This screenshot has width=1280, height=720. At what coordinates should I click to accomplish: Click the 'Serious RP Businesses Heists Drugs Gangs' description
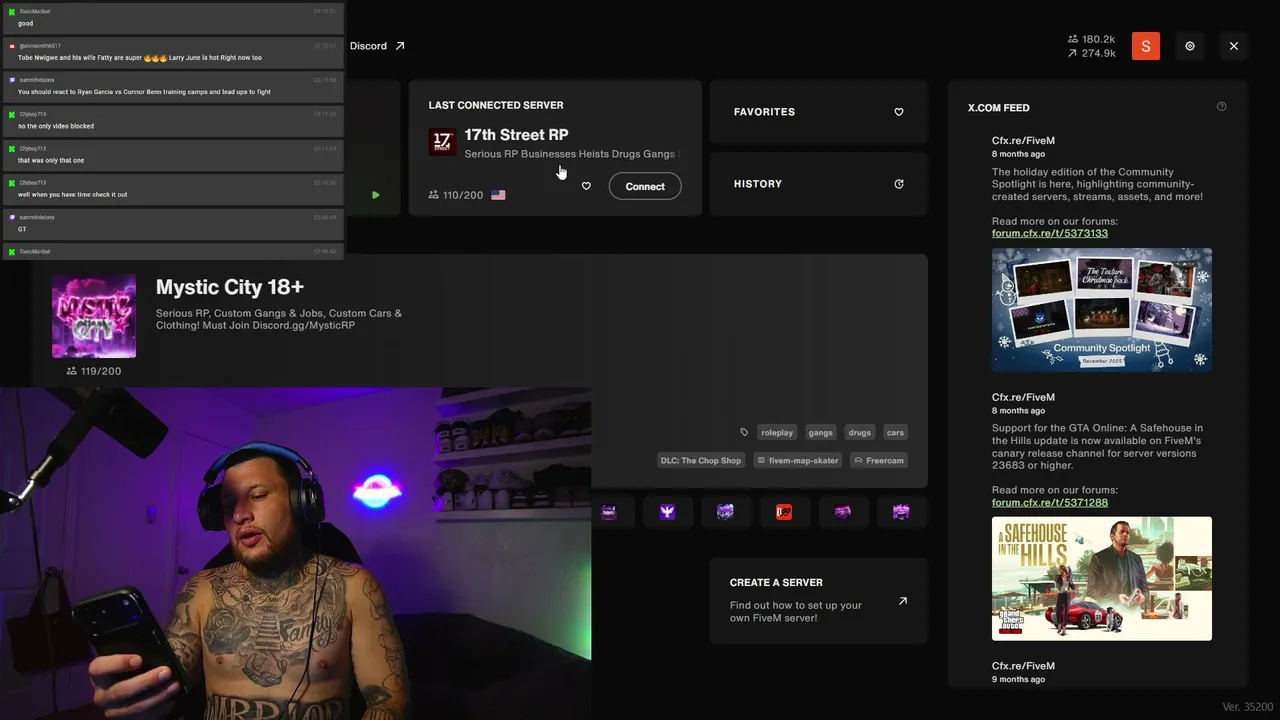570,154
